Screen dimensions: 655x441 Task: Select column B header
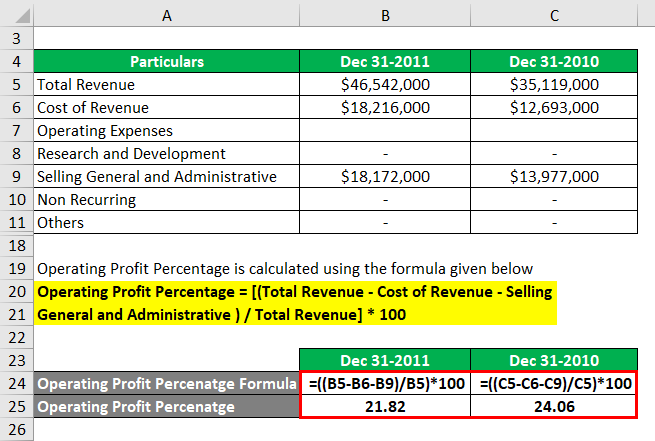click(x=385, y=15)
